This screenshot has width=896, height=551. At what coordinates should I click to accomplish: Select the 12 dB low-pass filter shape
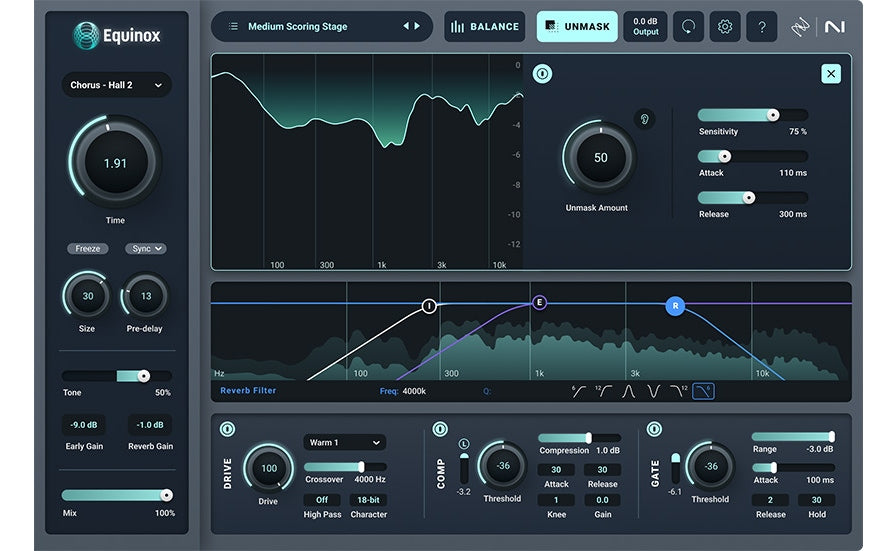pos(678,391)
